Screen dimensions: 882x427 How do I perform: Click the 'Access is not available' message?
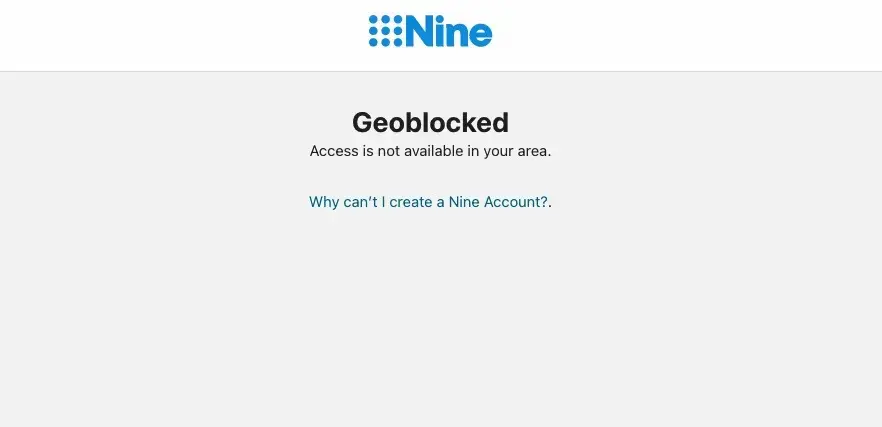click(430, 151)
